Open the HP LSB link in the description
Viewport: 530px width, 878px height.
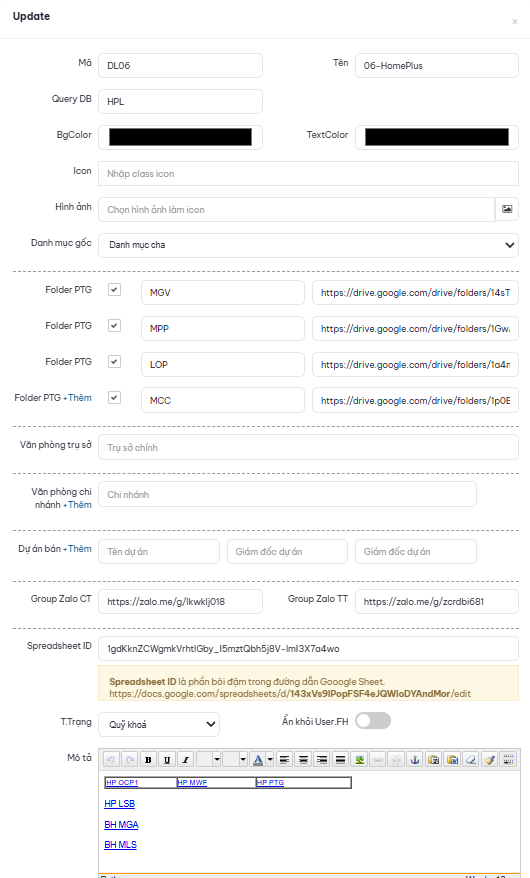pyautogui.click(x=120, y=804)
